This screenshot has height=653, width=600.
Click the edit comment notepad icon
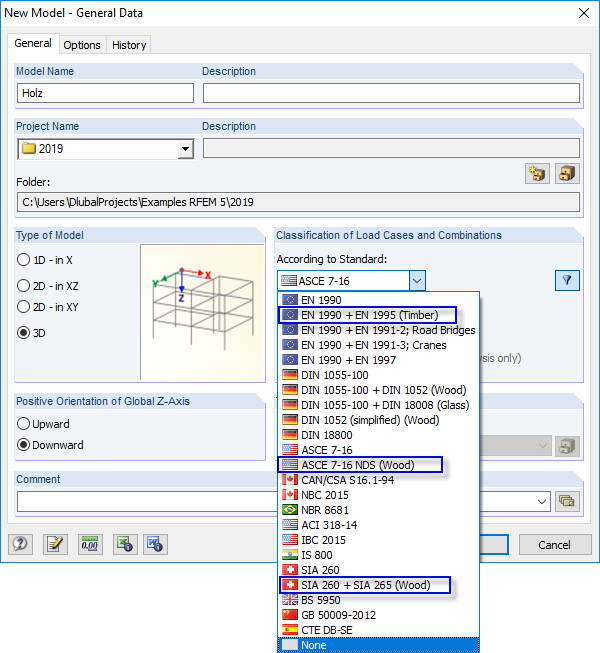[x=55, y=544]
